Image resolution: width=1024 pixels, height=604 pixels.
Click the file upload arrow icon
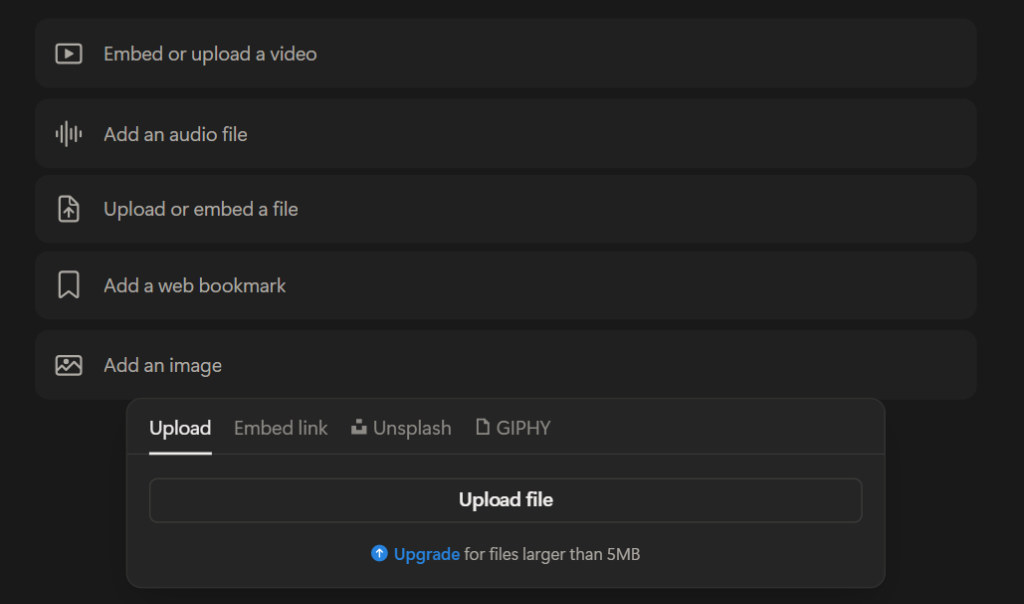[68, 208]
